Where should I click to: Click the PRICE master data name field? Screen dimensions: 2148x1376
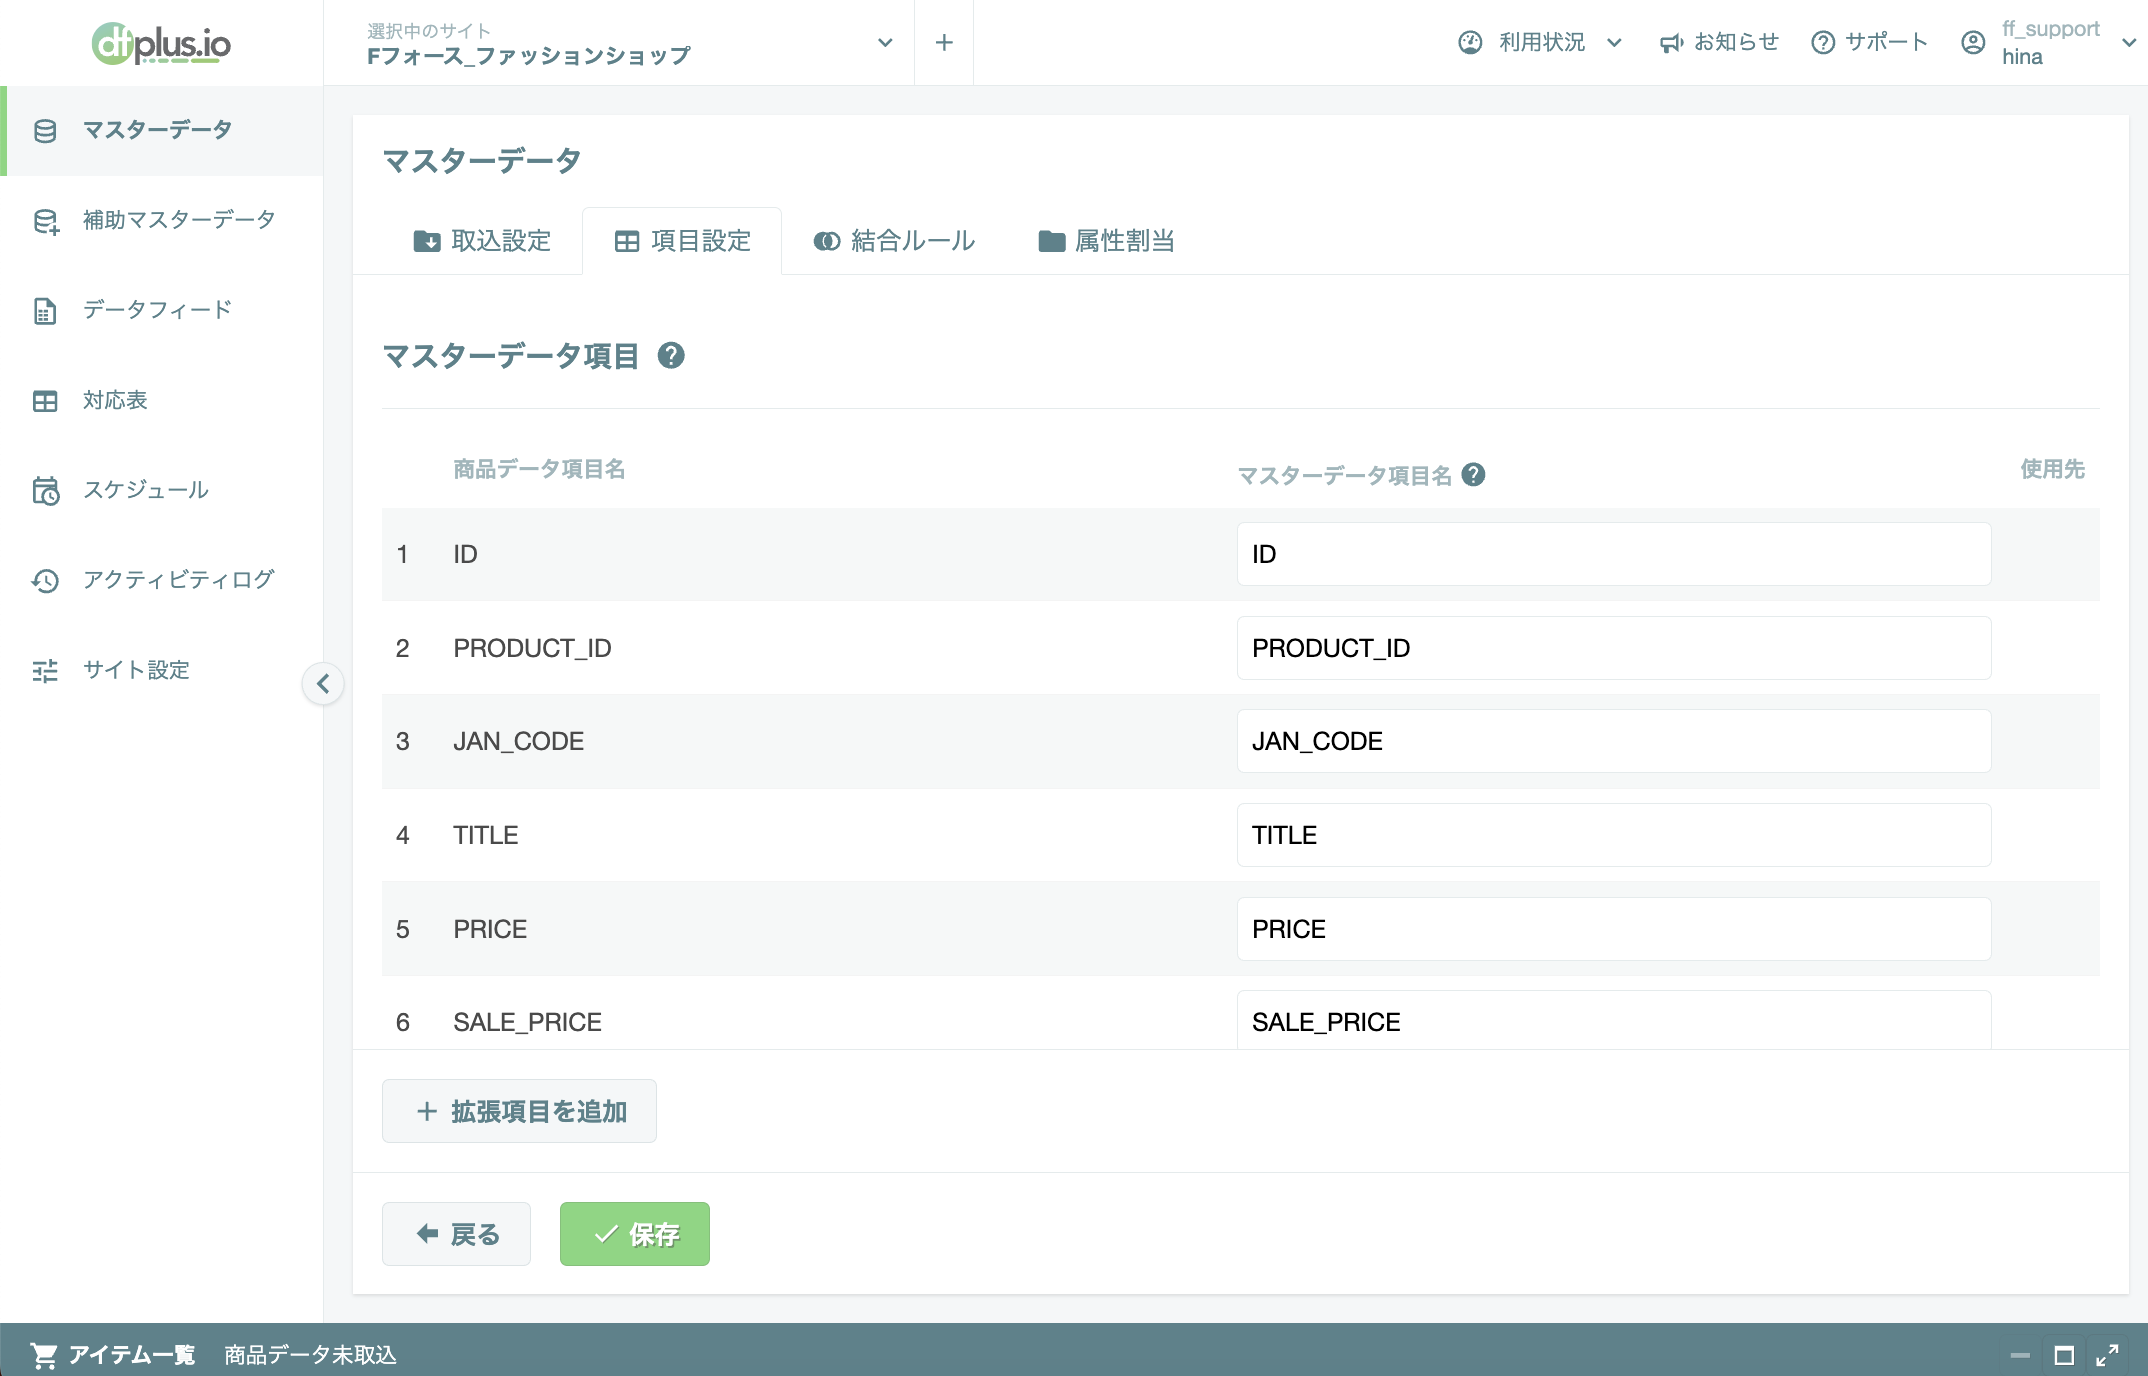[x=1614, y=929]
